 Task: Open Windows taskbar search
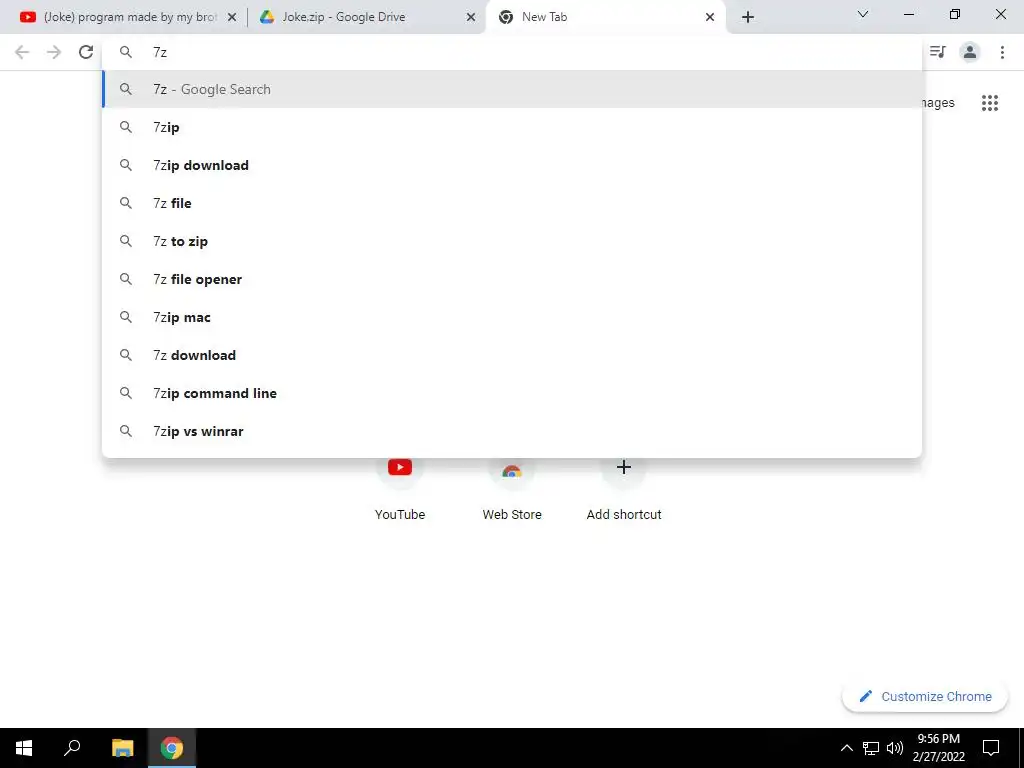click(x=72, y=748)
